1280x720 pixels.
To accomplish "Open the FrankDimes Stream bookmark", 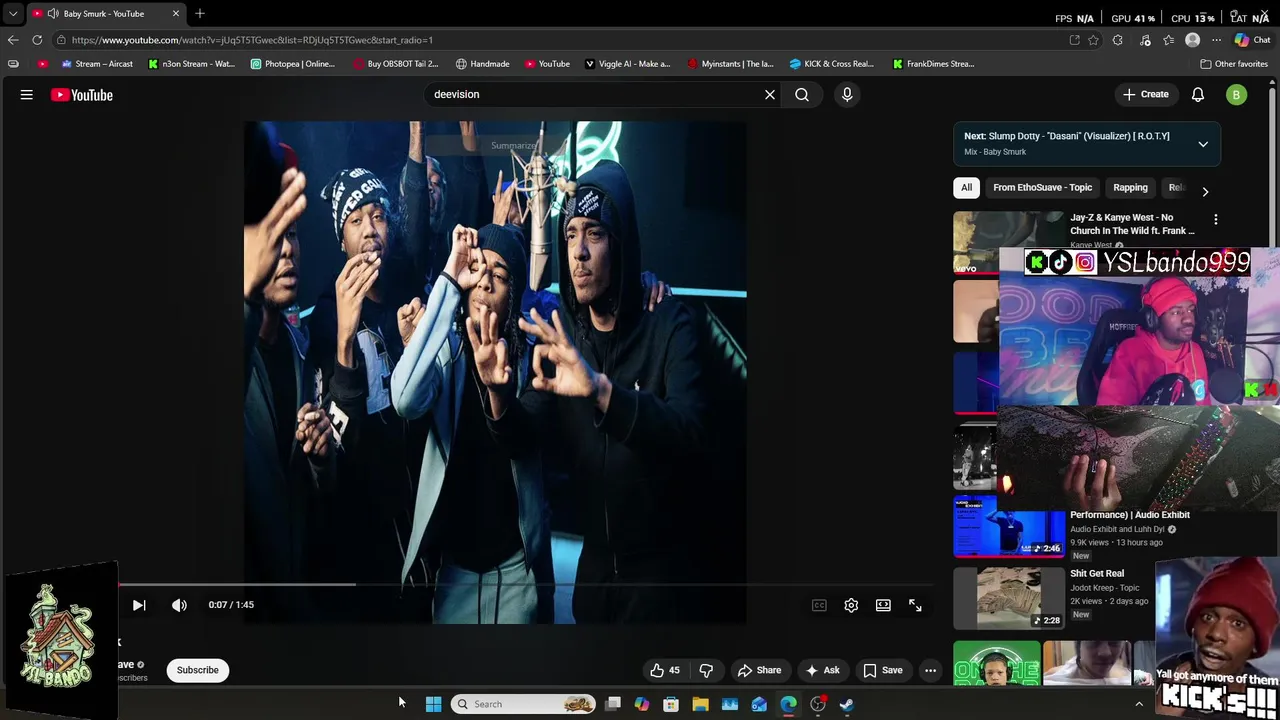I will [x=933, y=64].
